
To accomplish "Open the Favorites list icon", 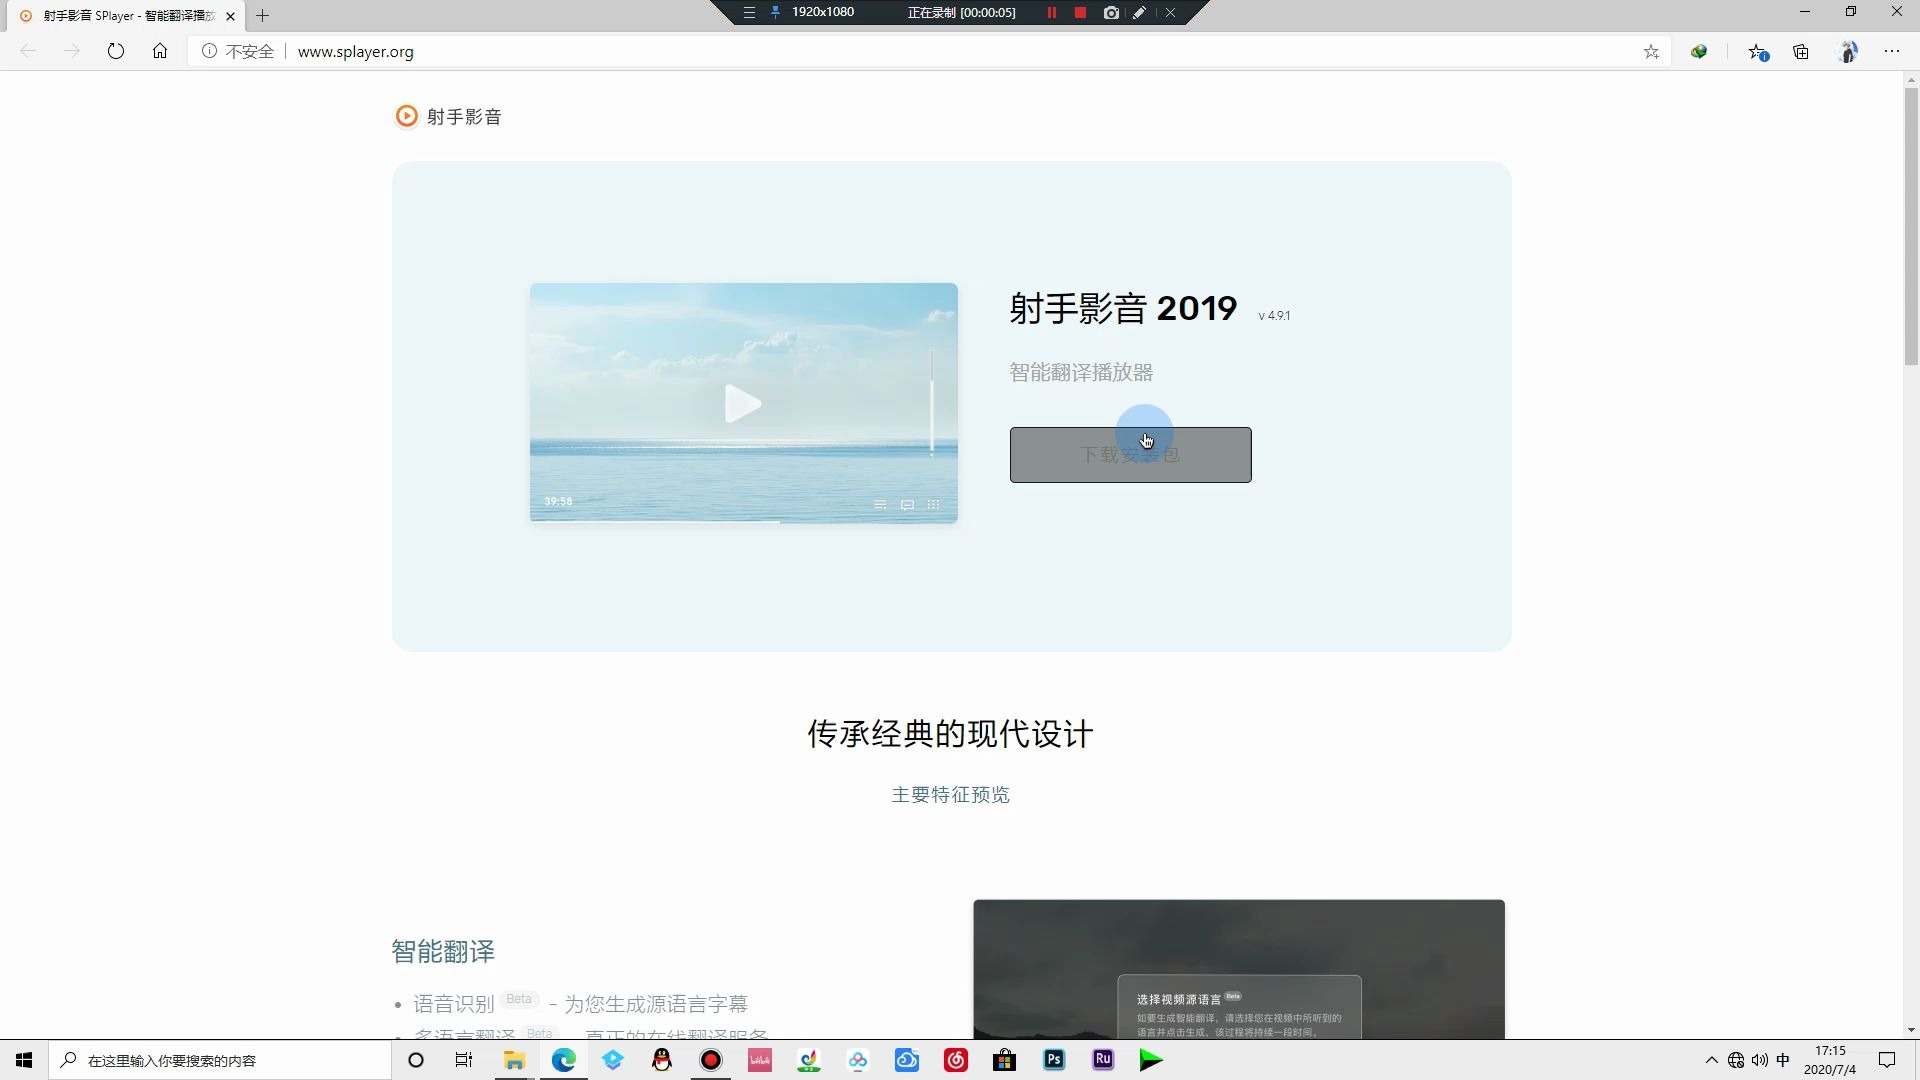I will coord(1757,51).
